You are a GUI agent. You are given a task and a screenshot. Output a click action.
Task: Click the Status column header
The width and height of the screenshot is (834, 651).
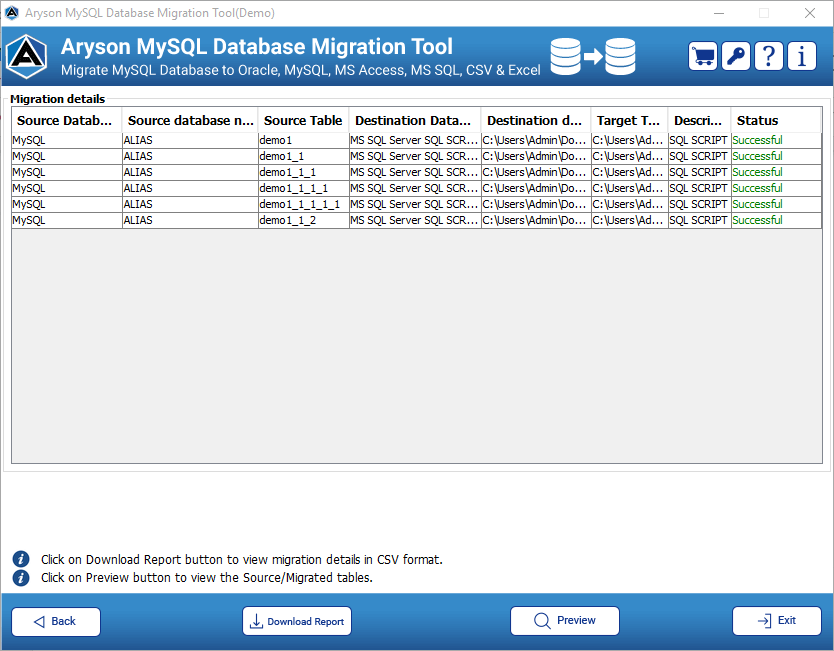tap(776, 120)
